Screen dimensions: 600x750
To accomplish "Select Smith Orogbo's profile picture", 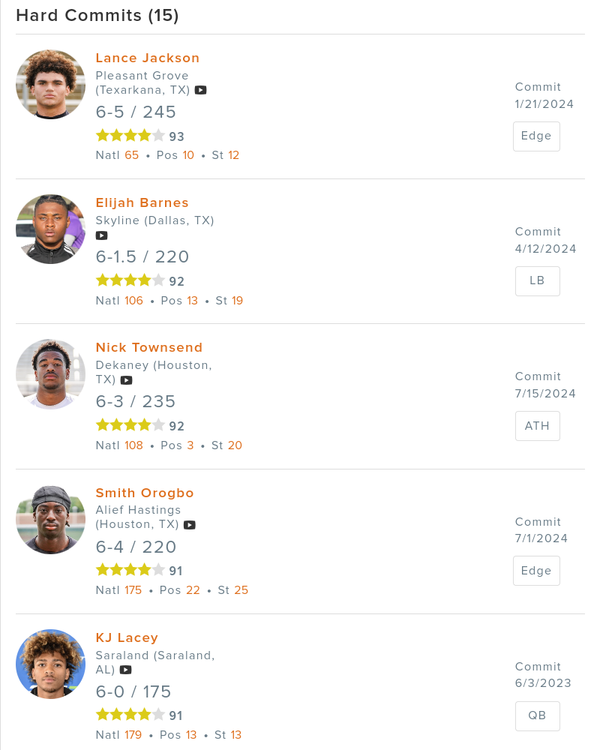I will 51,519.
